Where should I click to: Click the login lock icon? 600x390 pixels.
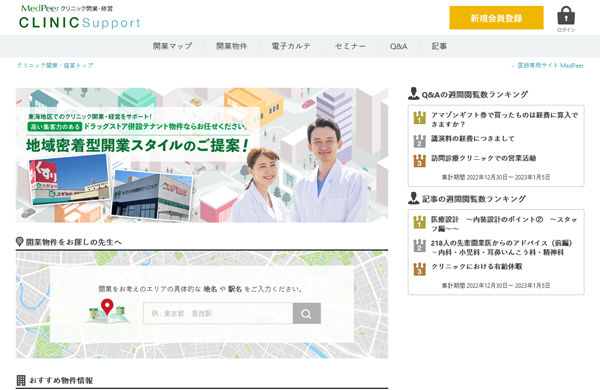[x=566, y=16]
